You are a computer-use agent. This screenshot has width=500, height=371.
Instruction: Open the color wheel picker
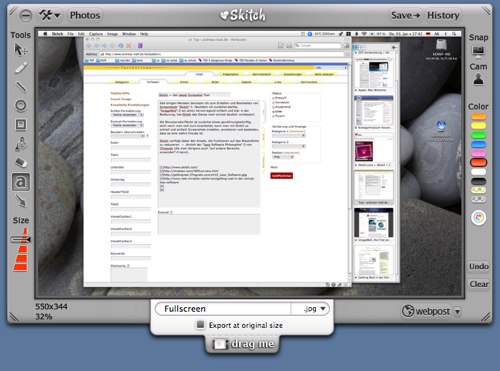478,218
